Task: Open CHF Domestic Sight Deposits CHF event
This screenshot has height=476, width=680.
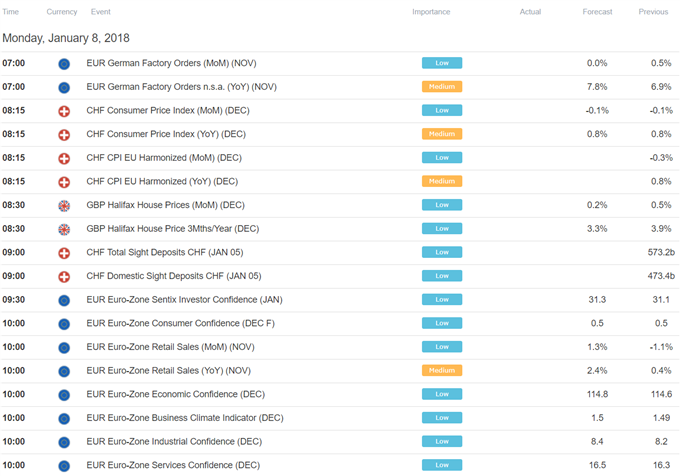Action: coord(173,276)
